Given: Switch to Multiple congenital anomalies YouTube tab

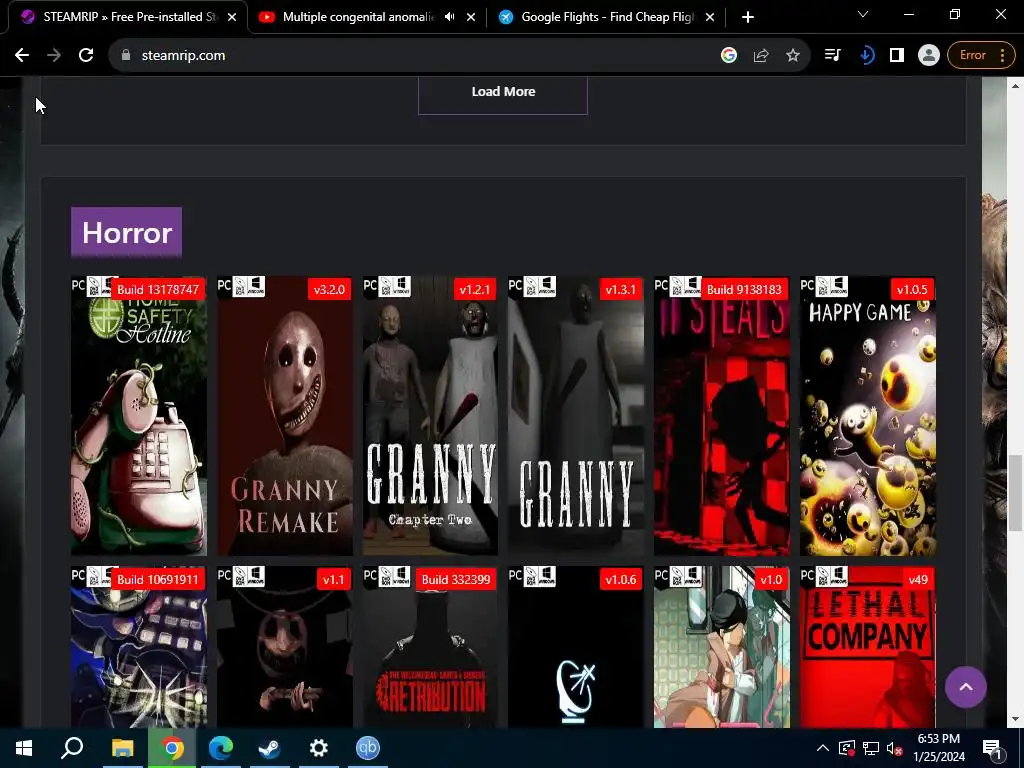Looking at the screenshot, I should pos(358,17).
